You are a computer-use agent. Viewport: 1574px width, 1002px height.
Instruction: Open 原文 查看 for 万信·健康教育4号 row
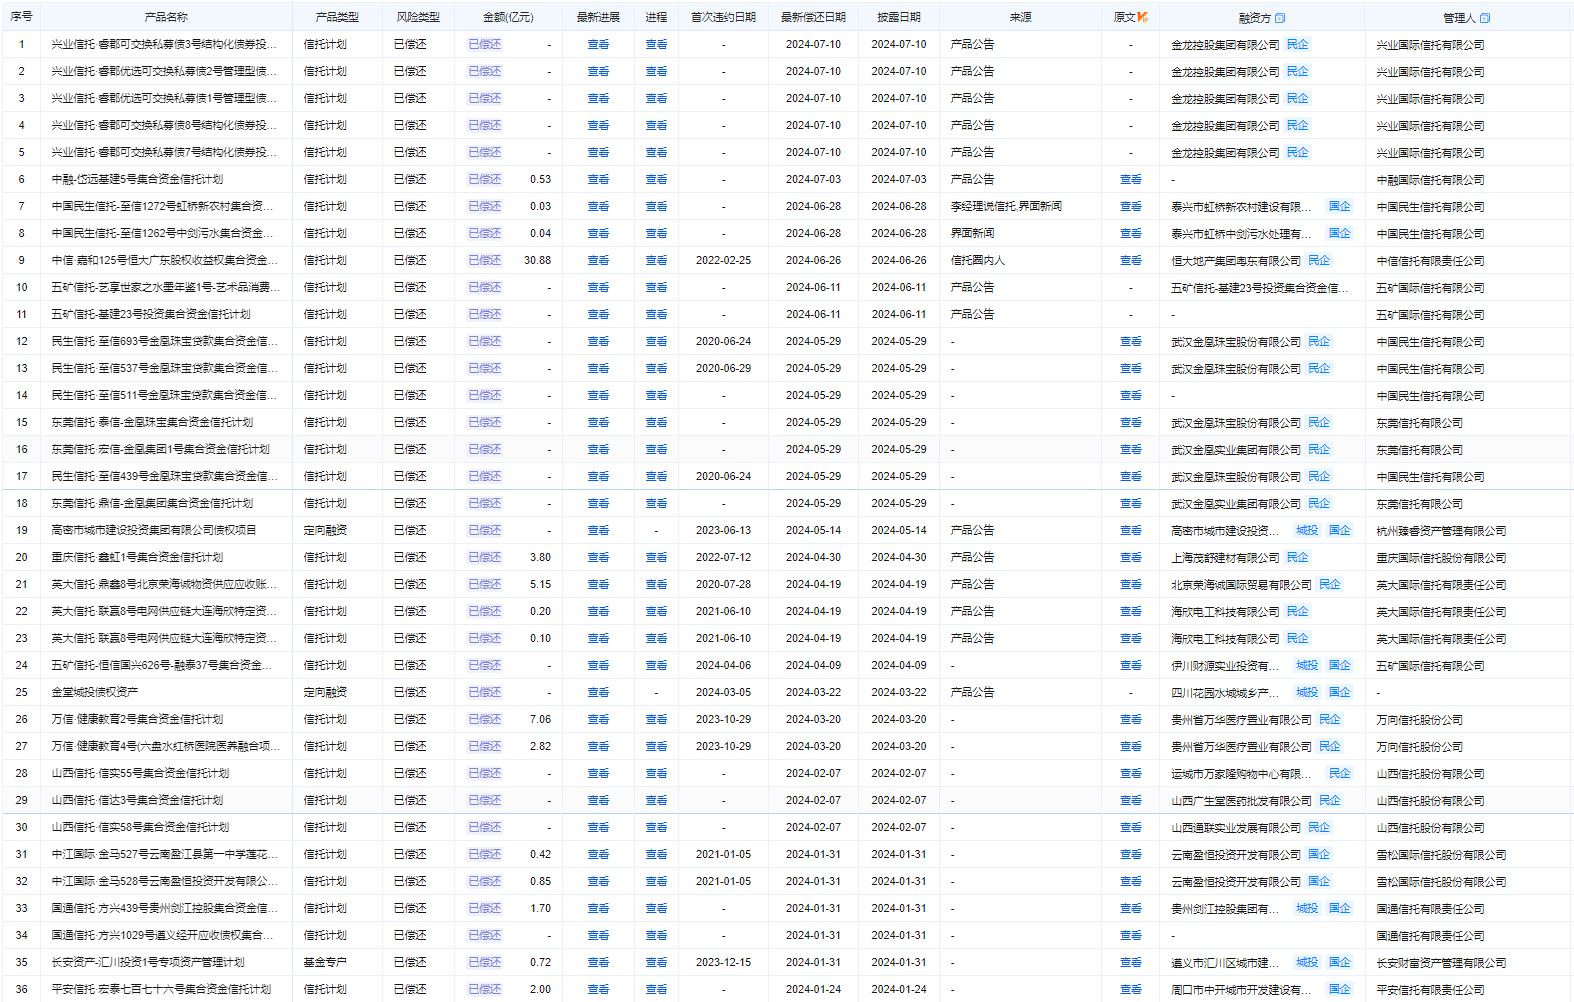coord(1131,747)
